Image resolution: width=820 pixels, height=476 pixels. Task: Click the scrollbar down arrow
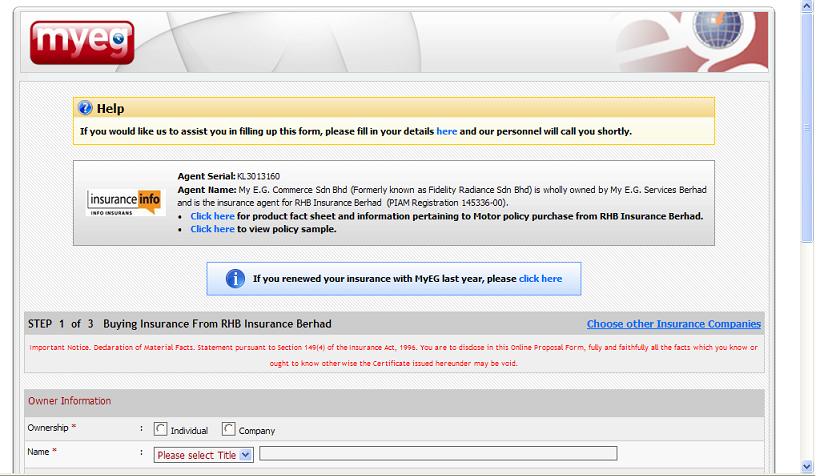[807, 466]
